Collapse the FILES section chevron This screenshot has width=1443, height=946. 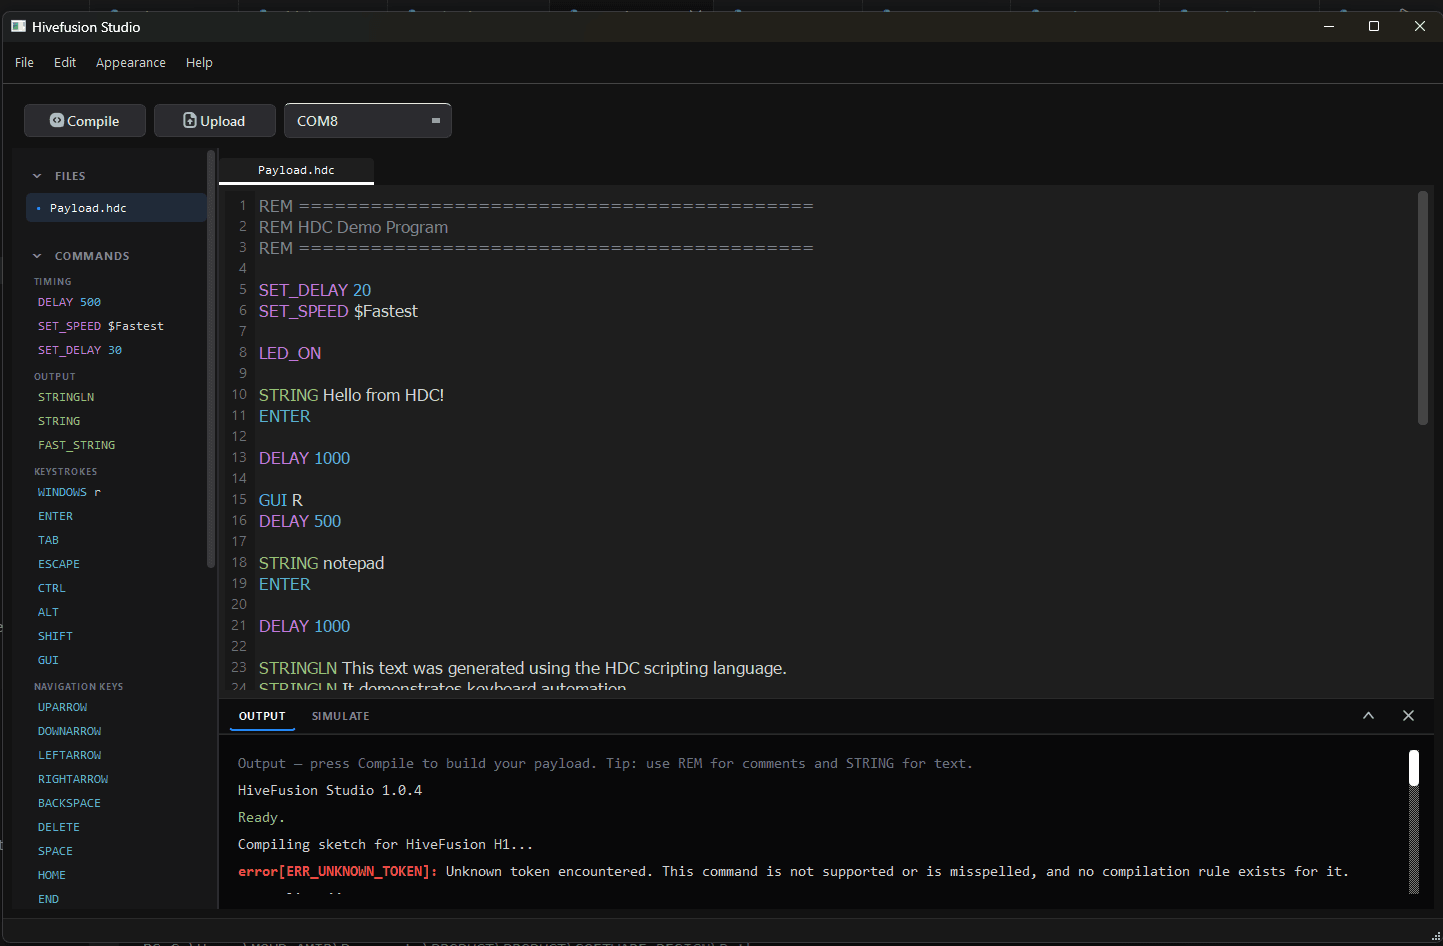[37, 176]
